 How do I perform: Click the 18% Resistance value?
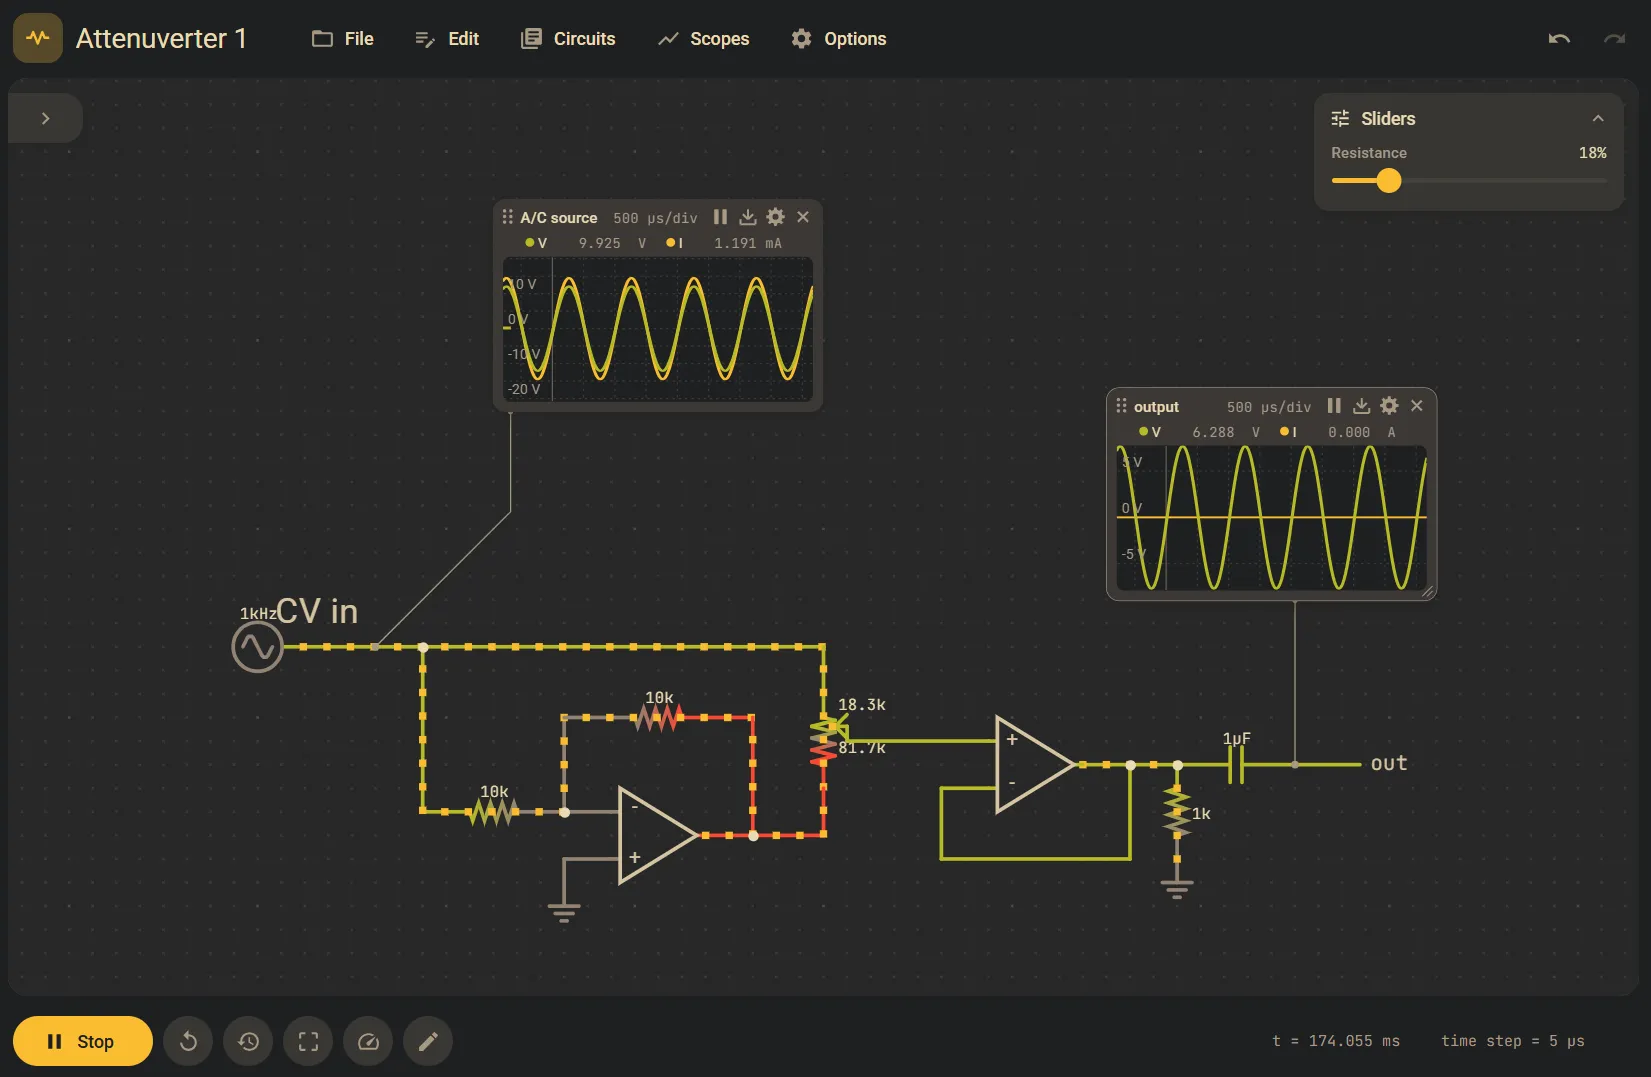[1592, 153]
